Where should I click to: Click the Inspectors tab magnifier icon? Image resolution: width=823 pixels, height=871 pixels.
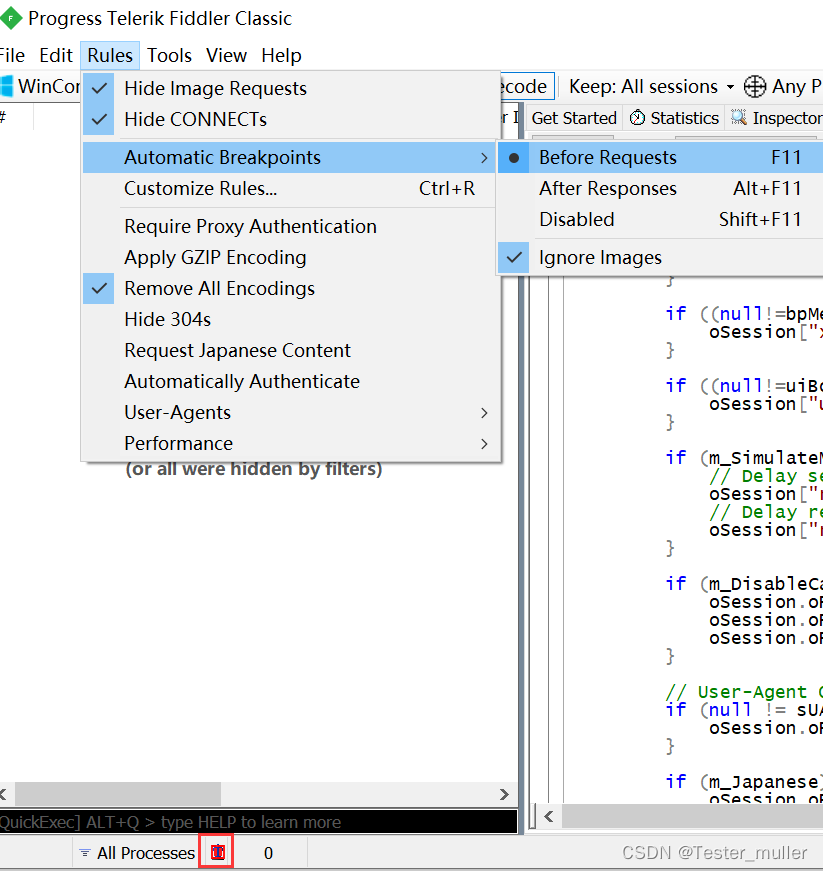(x=739, y=117)
